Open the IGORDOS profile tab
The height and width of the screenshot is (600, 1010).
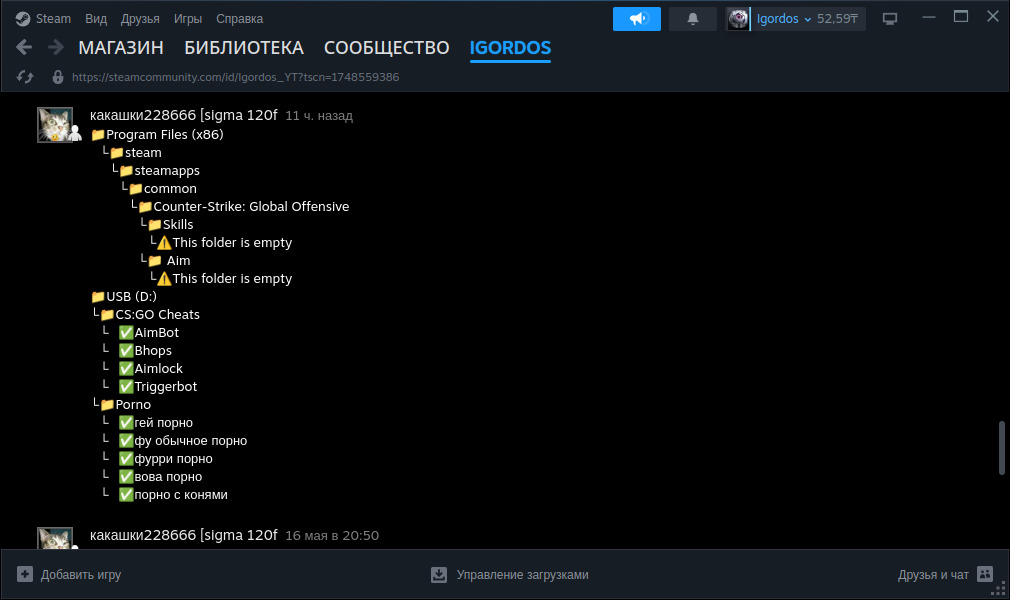coord(510,48)
